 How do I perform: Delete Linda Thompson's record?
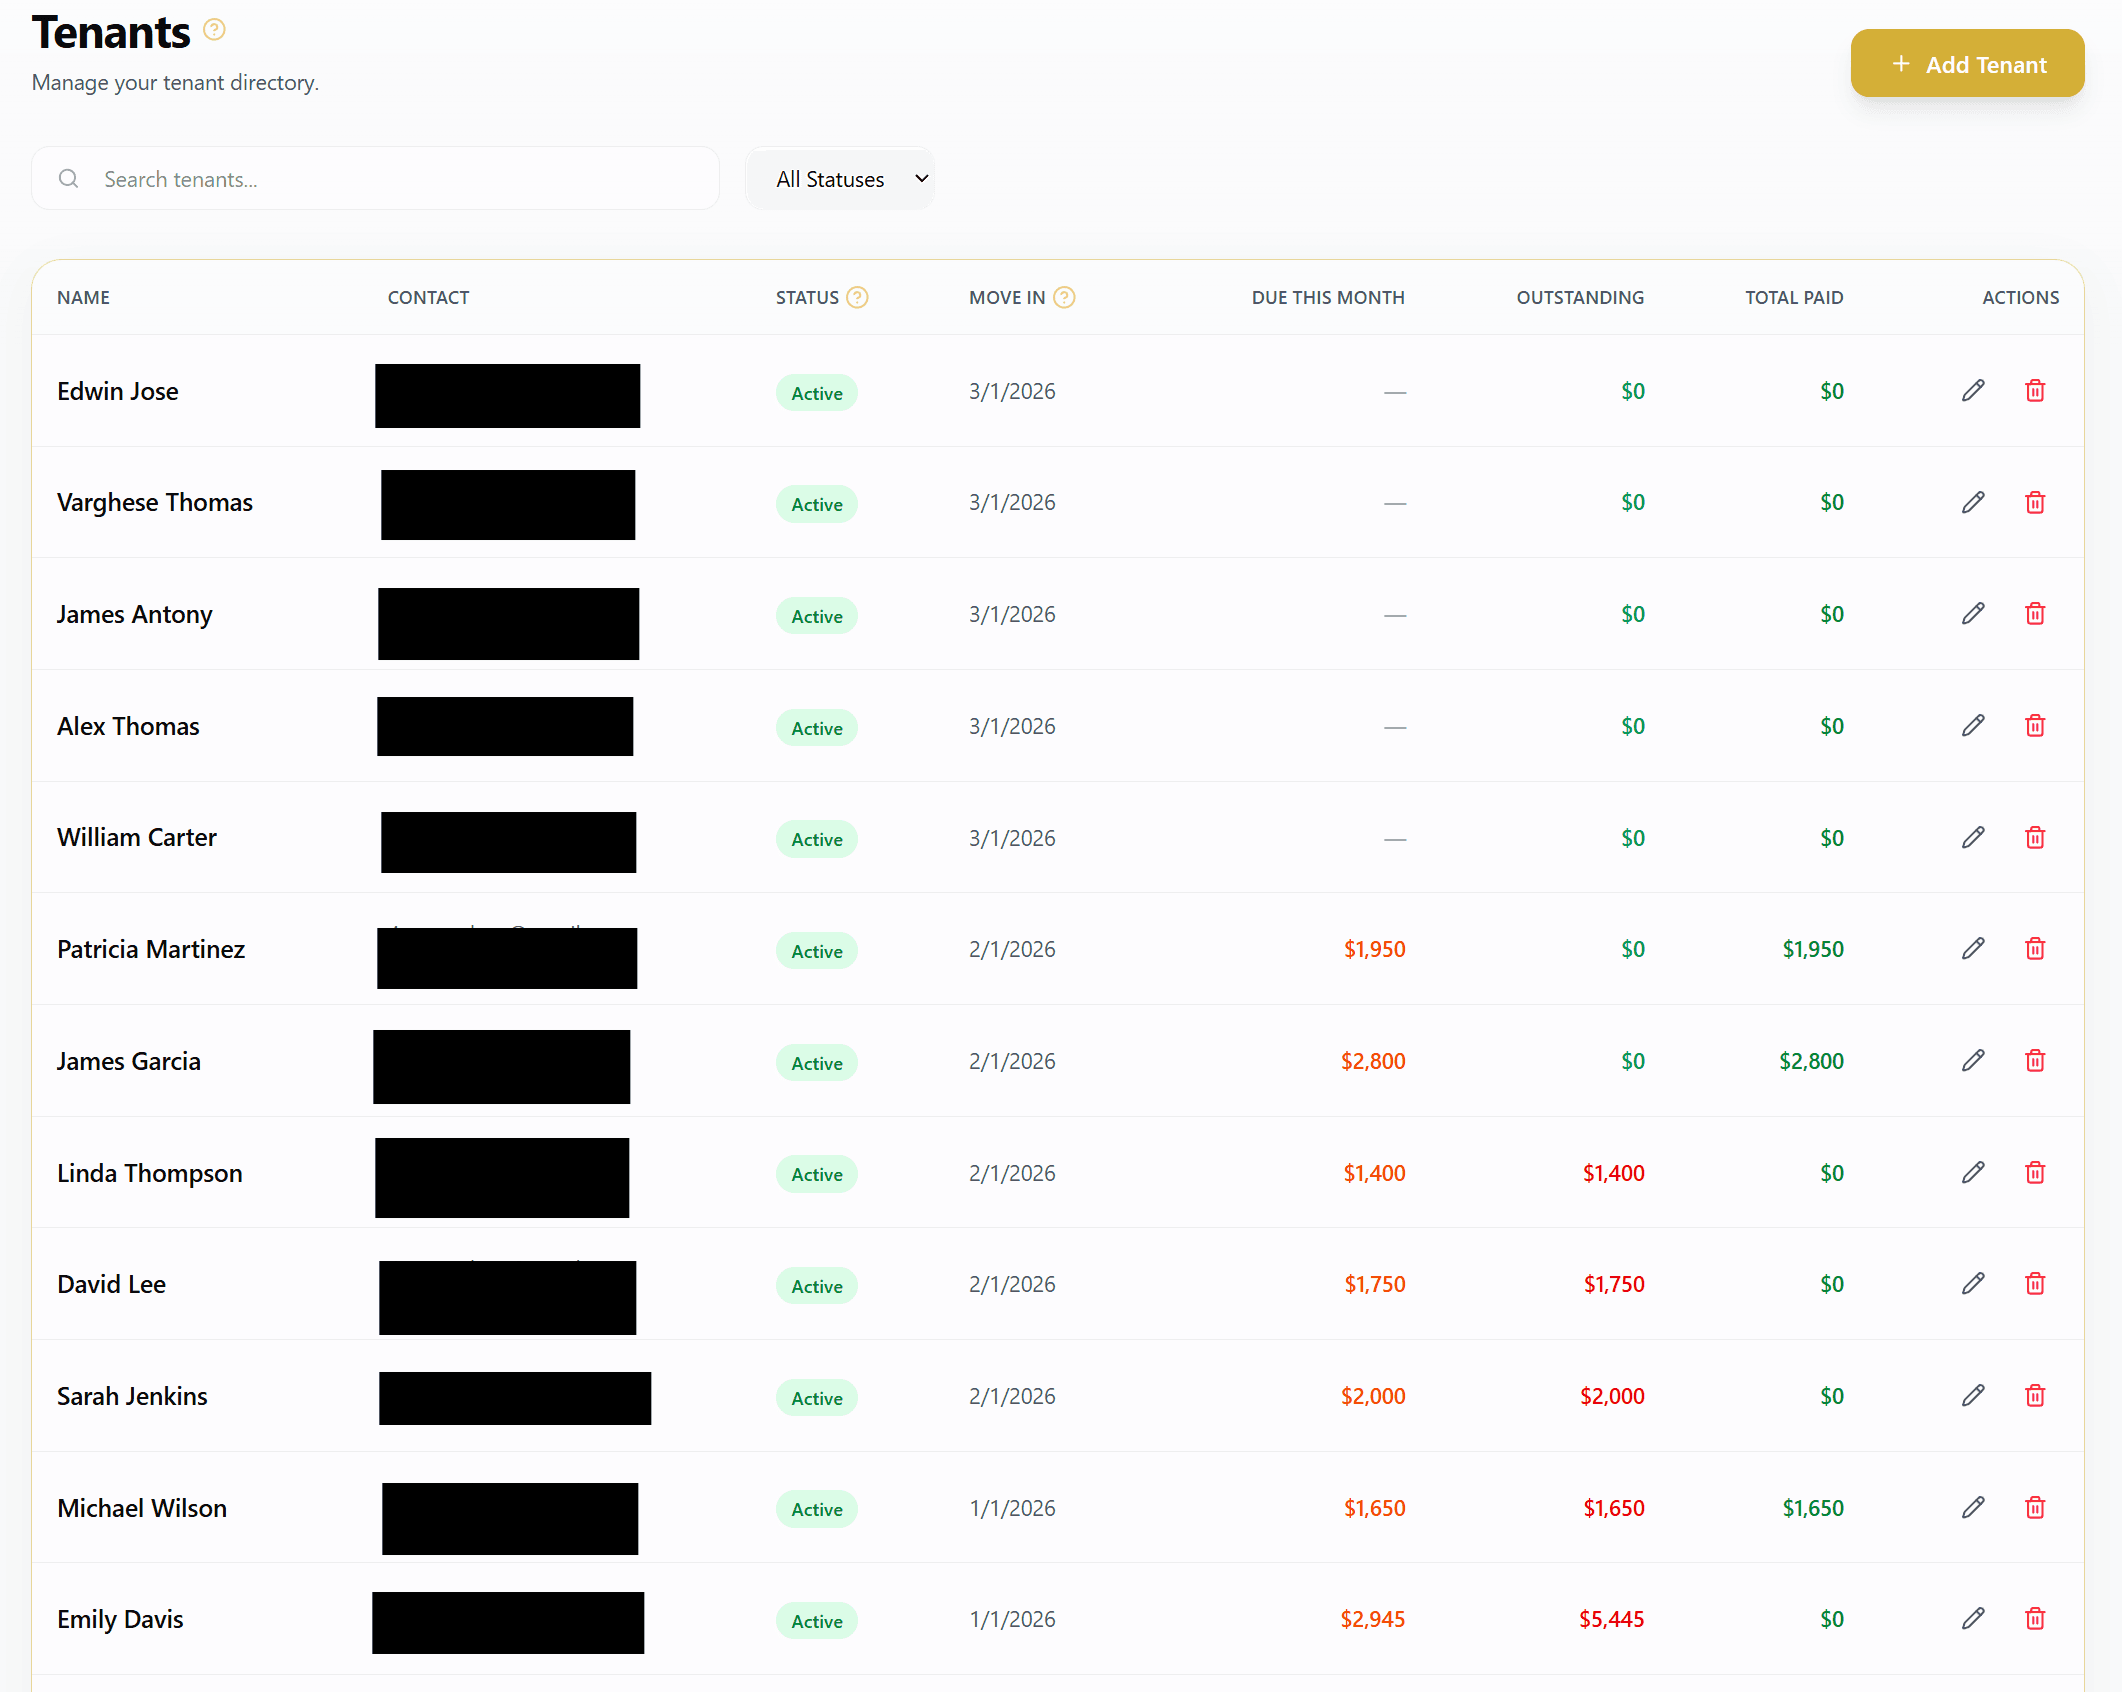(2035, 1172)
